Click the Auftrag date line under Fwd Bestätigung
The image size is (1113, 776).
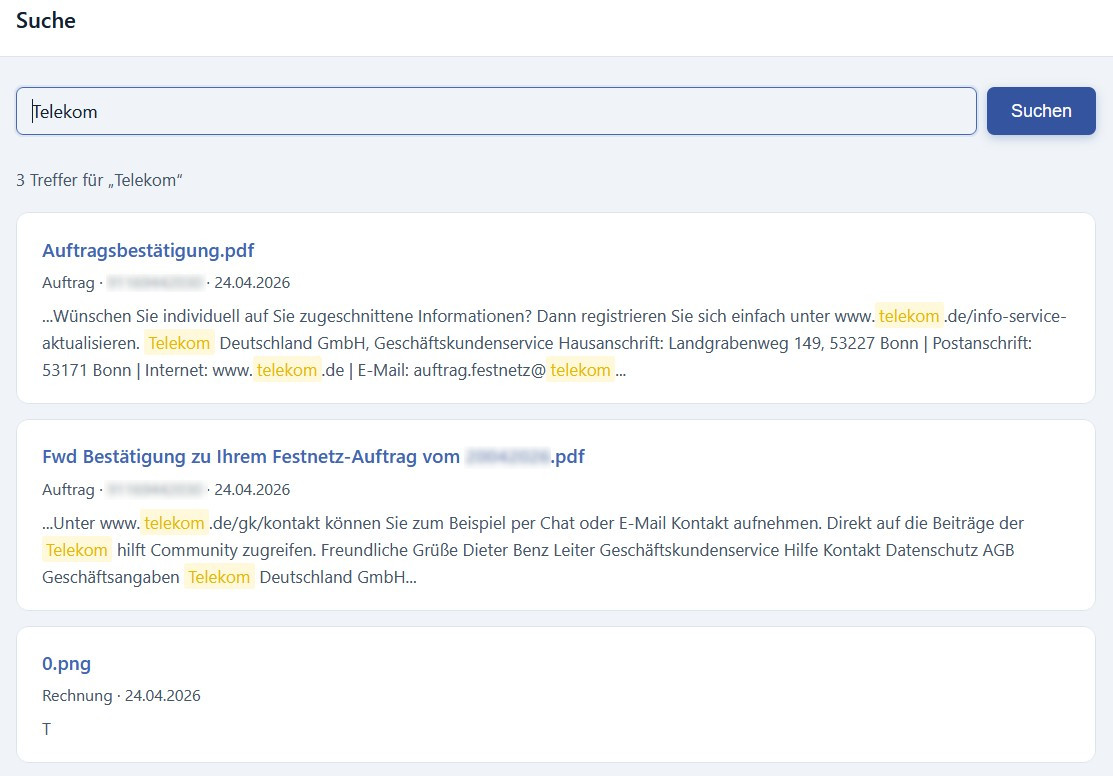coord(166,489)
